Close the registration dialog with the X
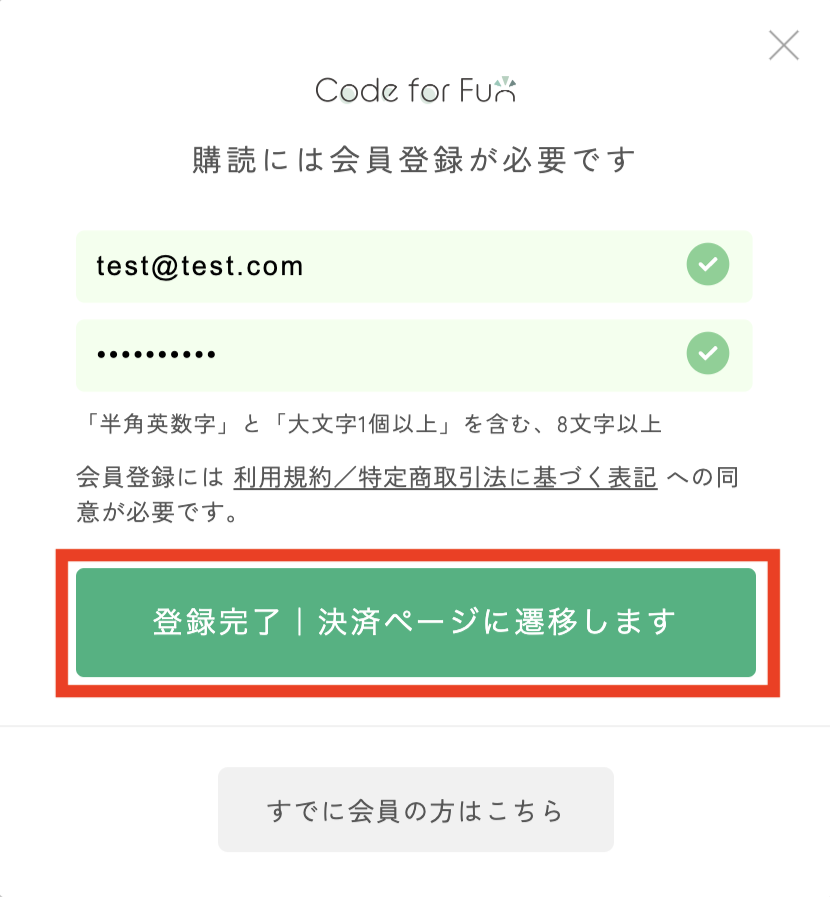 (784, 46)
